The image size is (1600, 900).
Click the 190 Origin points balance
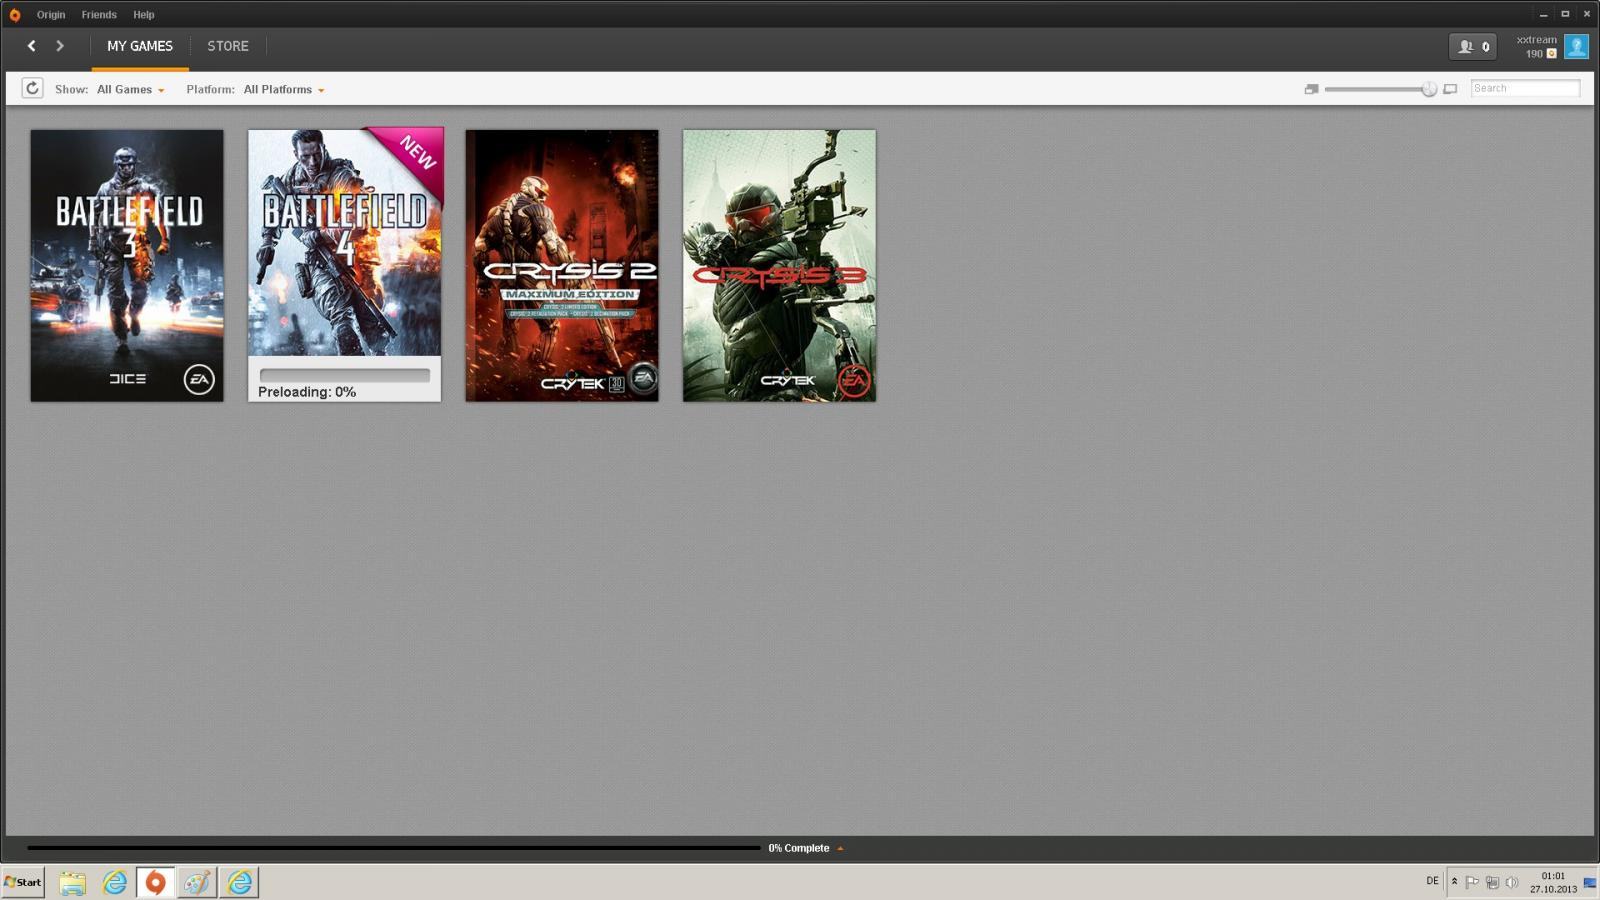1541,54
